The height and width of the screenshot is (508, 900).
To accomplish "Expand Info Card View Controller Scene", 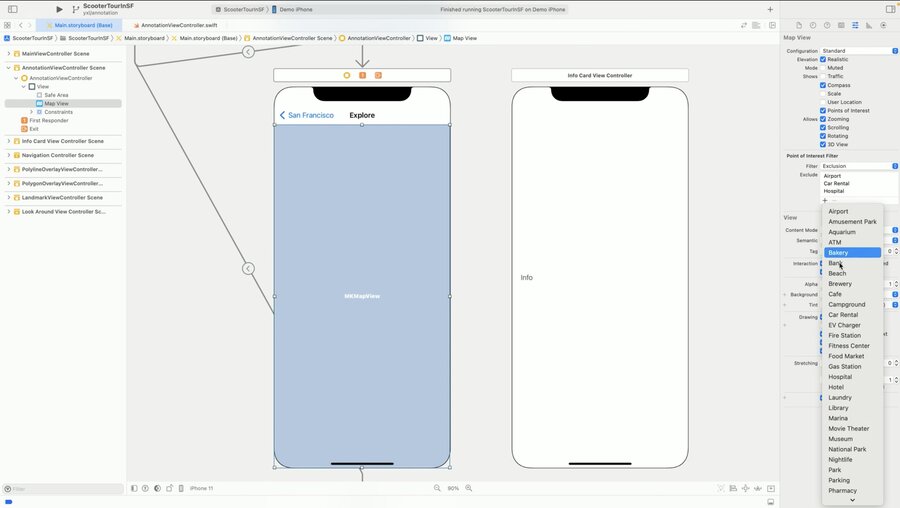I will click(x=9, y=141).
